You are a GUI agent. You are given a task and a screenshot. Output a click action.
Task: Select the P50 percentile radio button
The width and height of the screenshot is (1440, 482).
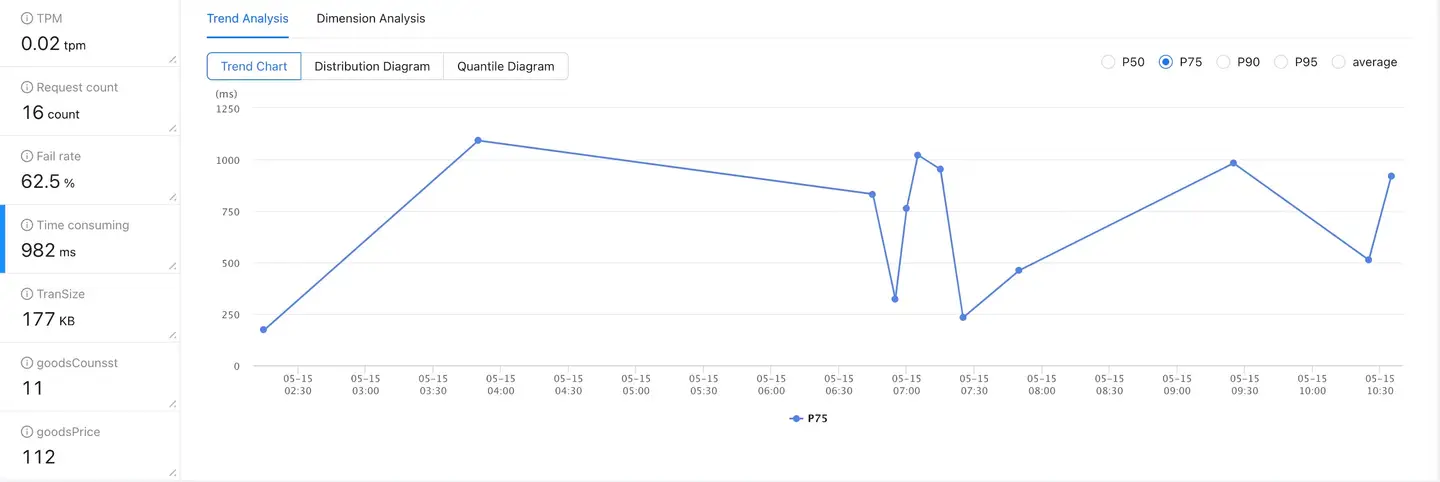(x=1108, y=62)
